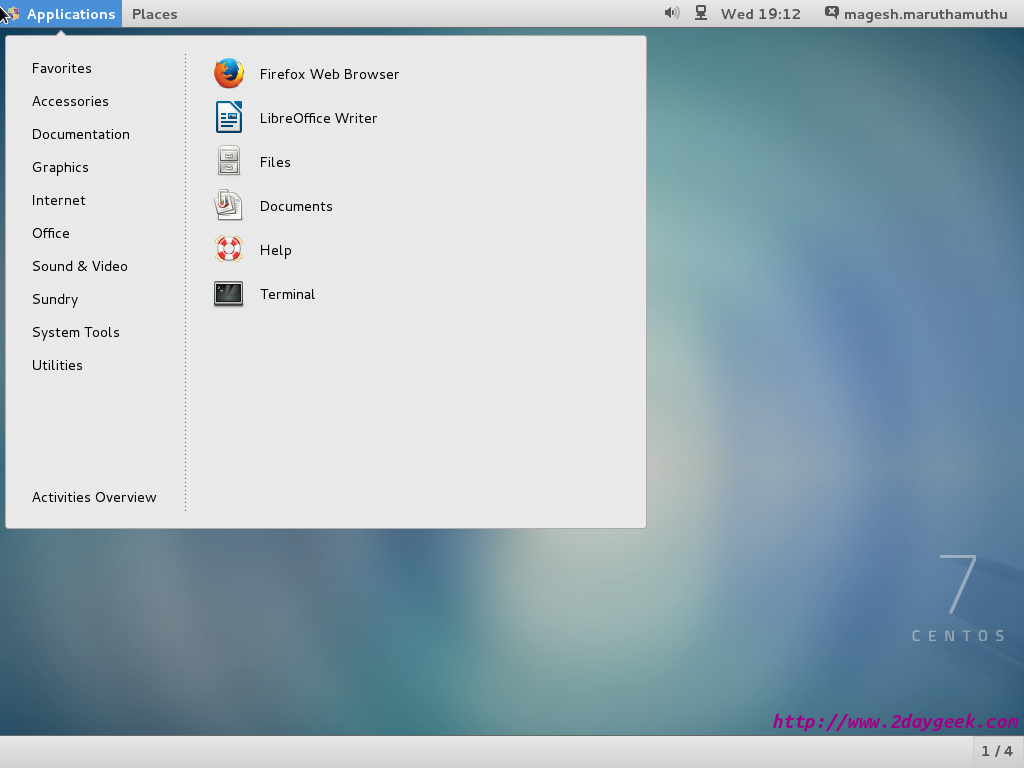The height and width of the screenshot is (768, 1024).
Task: Open the Help lifebuoy icon
Action: pyautogui.click(x=229, y=249)
